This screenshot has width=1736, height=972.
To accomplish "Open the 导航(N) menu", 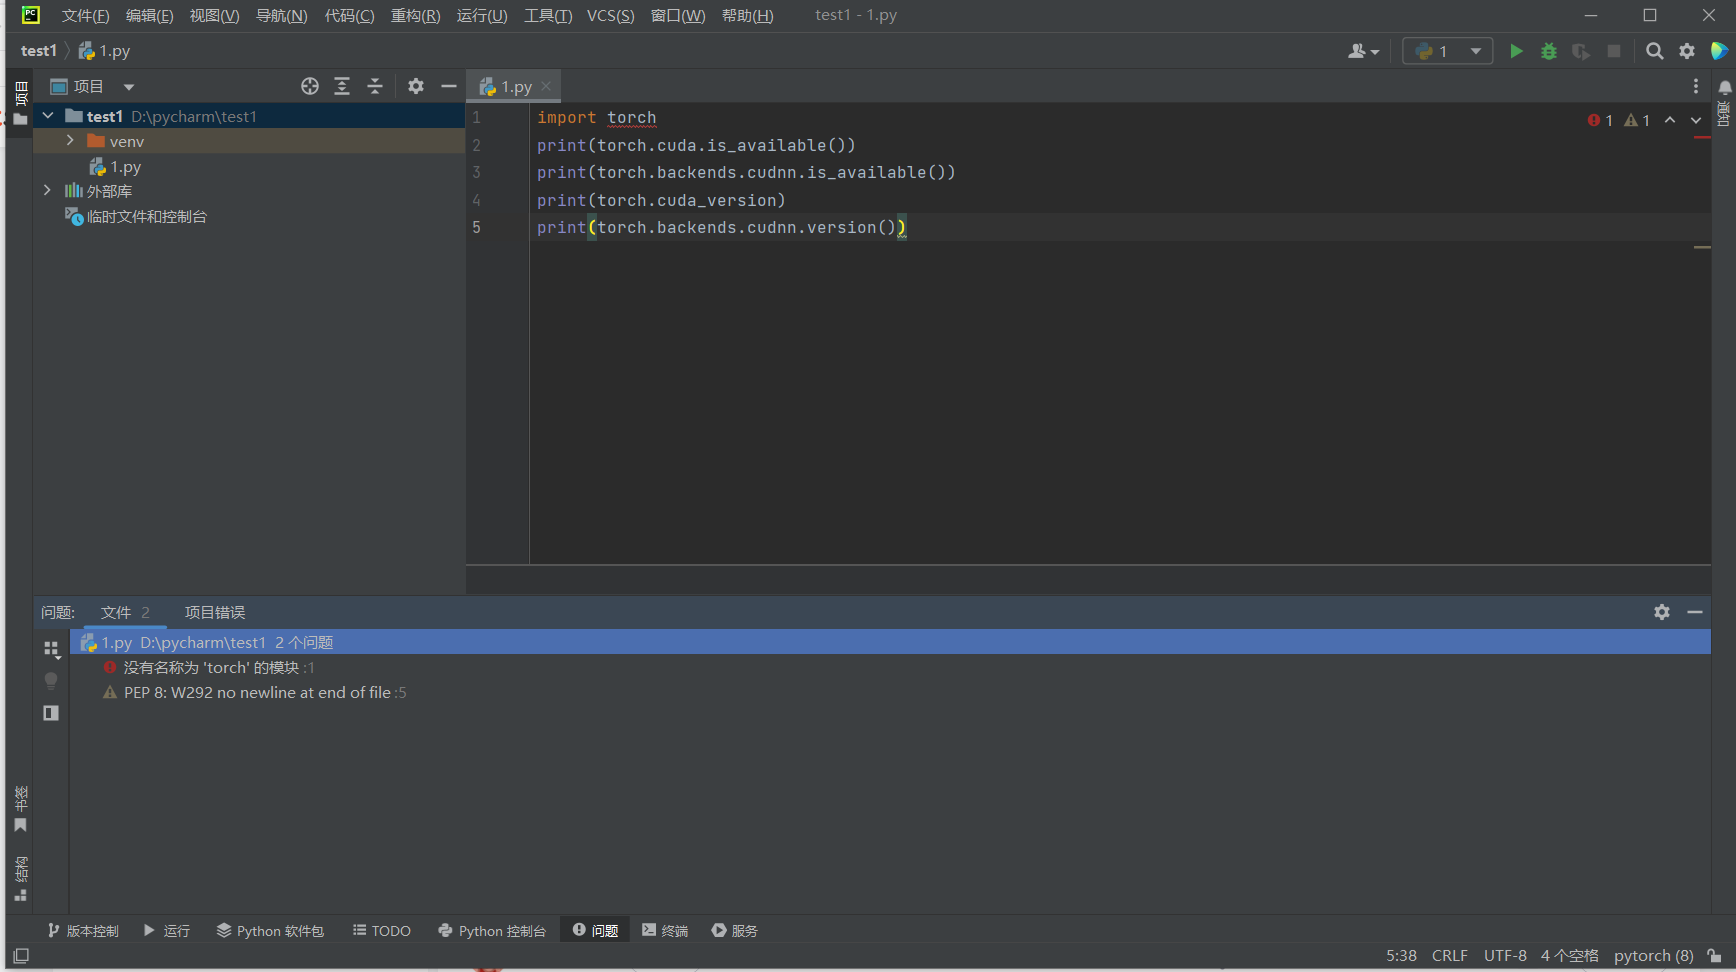I will point(281,15).
